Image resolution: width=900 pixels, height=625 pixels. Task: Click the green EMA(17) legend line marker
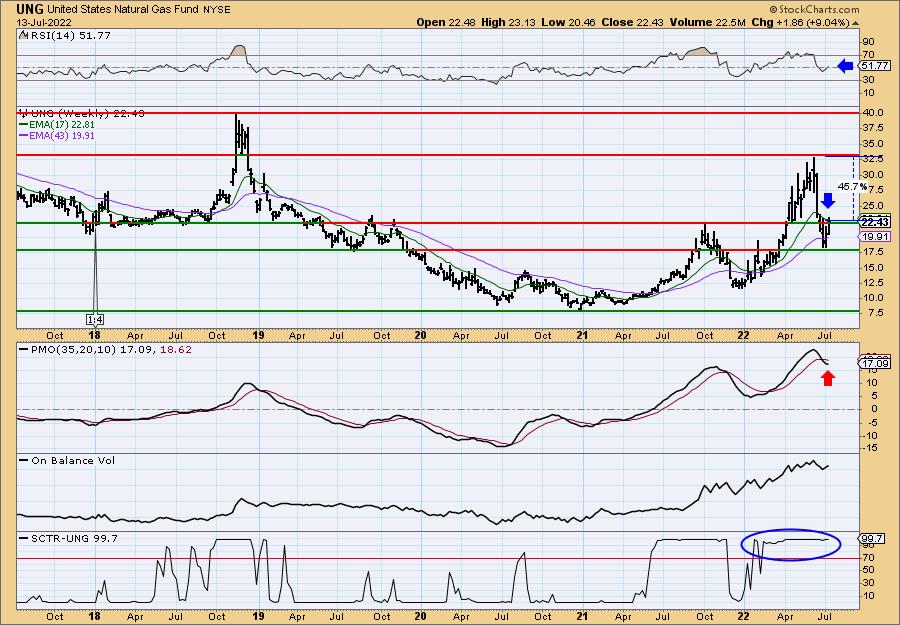(23, 125)
